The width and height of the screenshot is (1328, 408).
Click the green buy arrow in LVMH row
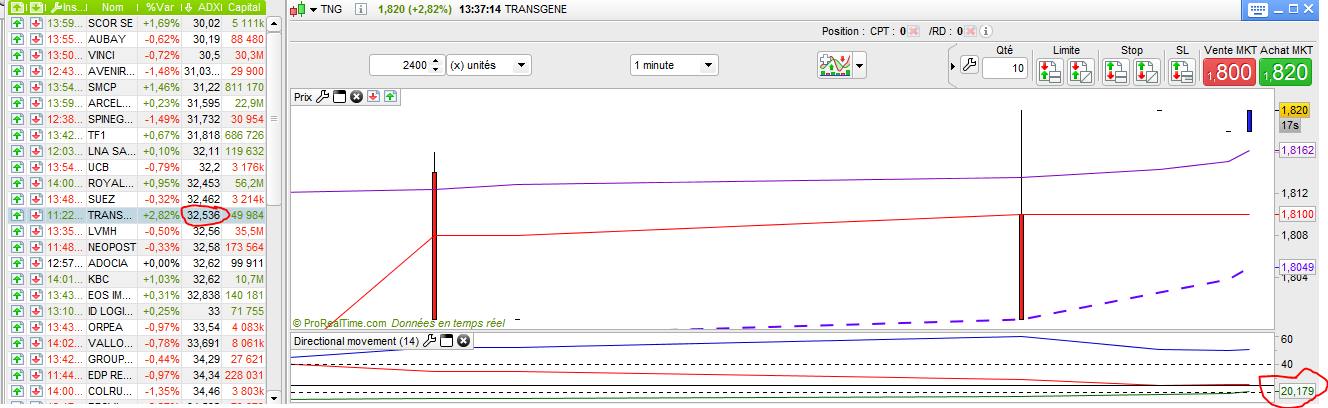click(18, 230)
